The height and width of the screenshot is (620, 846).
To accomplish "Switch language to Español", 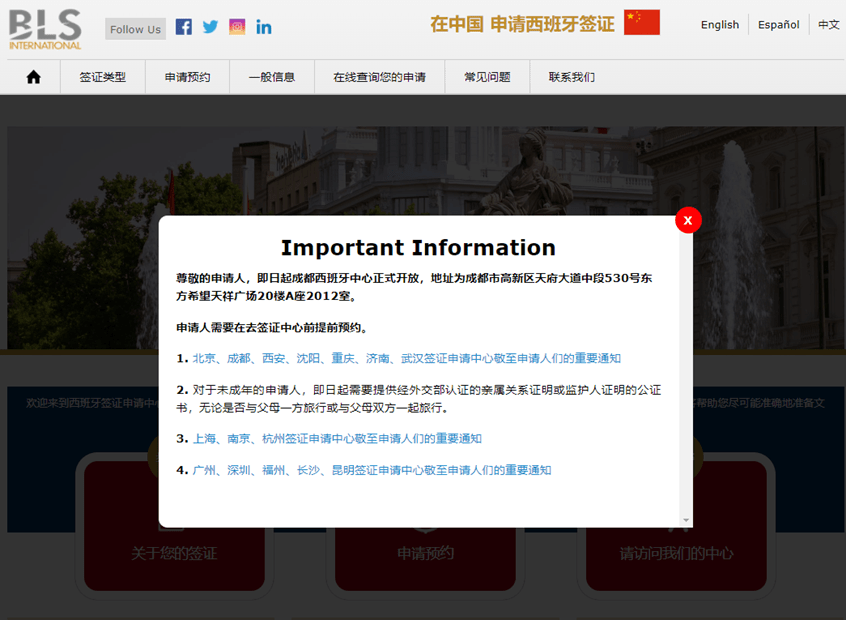I will (778, 25).
